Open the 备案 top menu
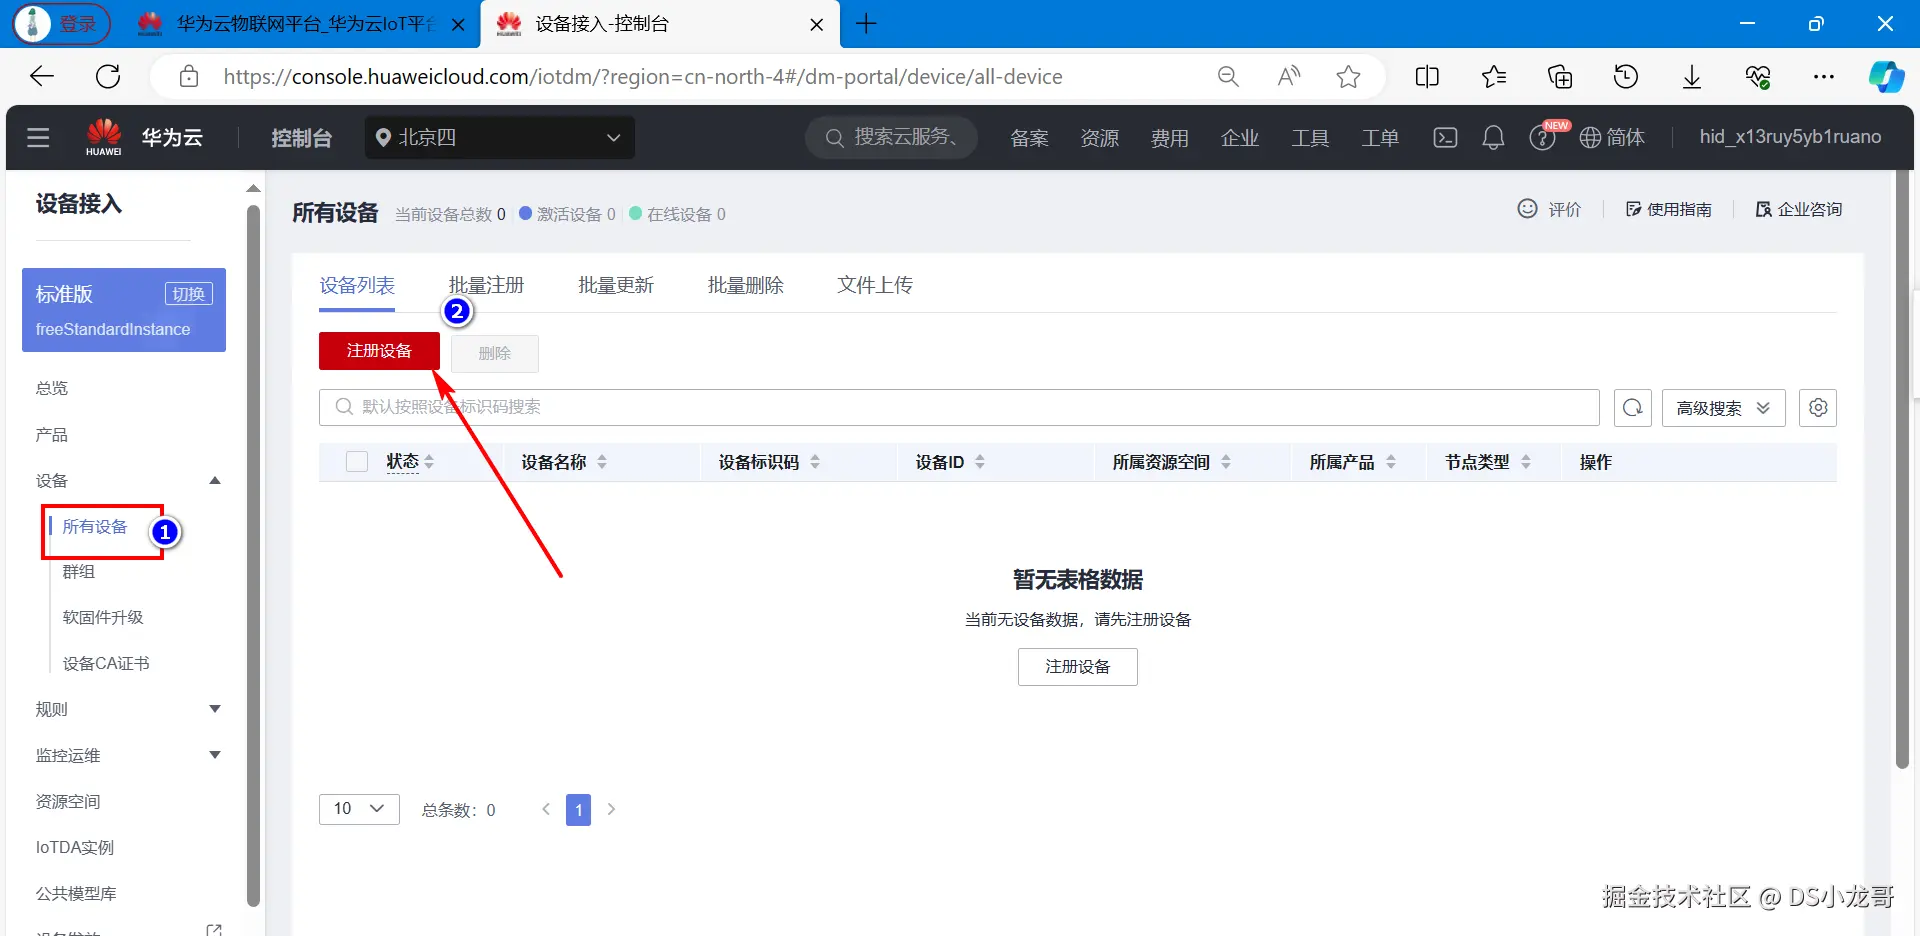This screenshot has width=1920, height=936. point(1029,137)
